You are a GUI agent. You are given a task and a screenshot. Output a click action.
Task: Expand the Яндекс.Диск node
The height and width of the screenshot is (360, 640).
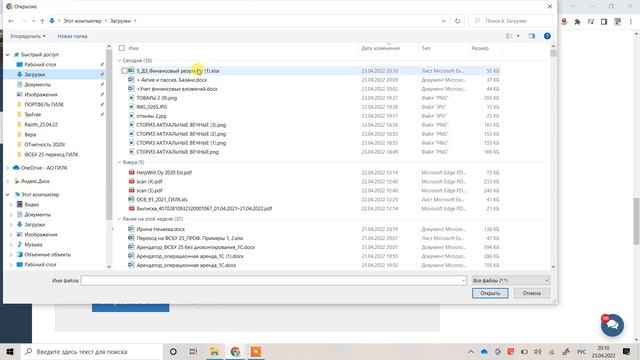point(7,181)
